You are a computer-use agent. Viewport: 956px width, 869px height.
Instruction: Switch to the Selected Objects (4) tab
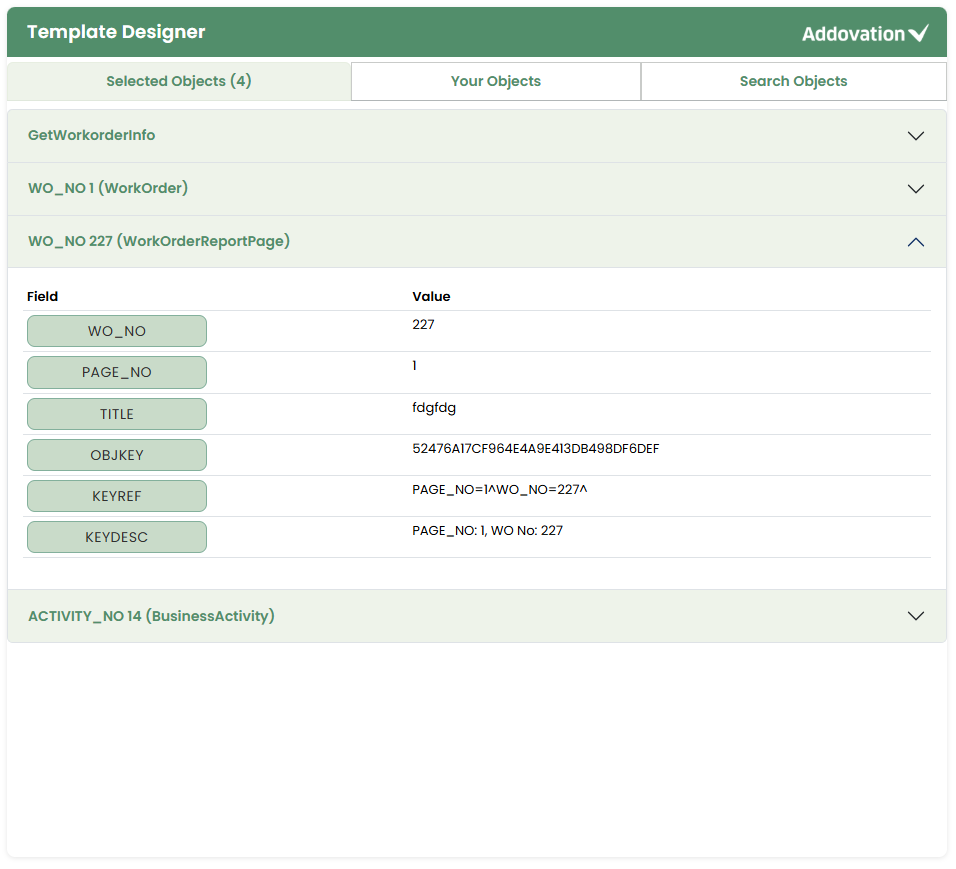tap(179, 81)
